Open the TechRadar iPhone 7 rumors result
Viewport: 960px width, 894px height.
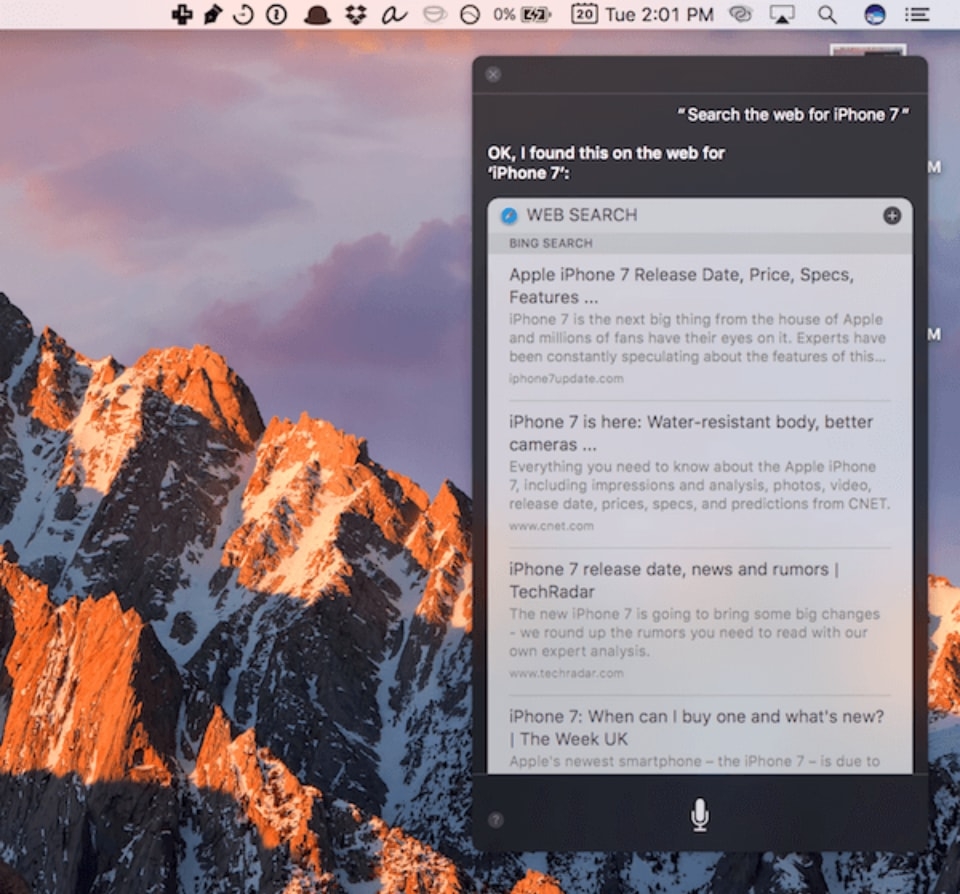673,580
